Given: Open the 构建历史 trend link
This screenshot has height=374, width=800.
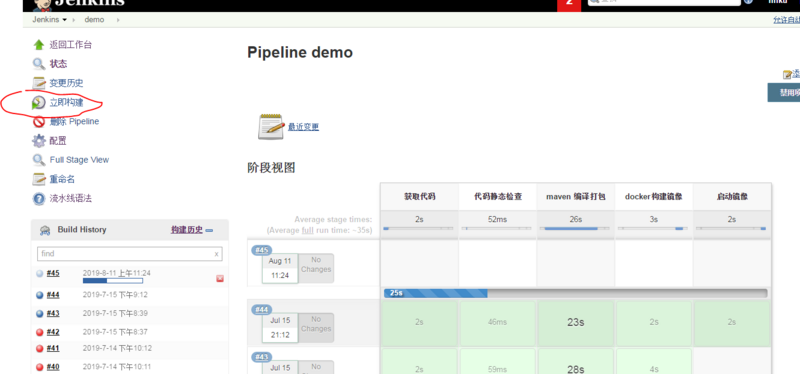Looking at the screenshot, I should click(187, 230).
